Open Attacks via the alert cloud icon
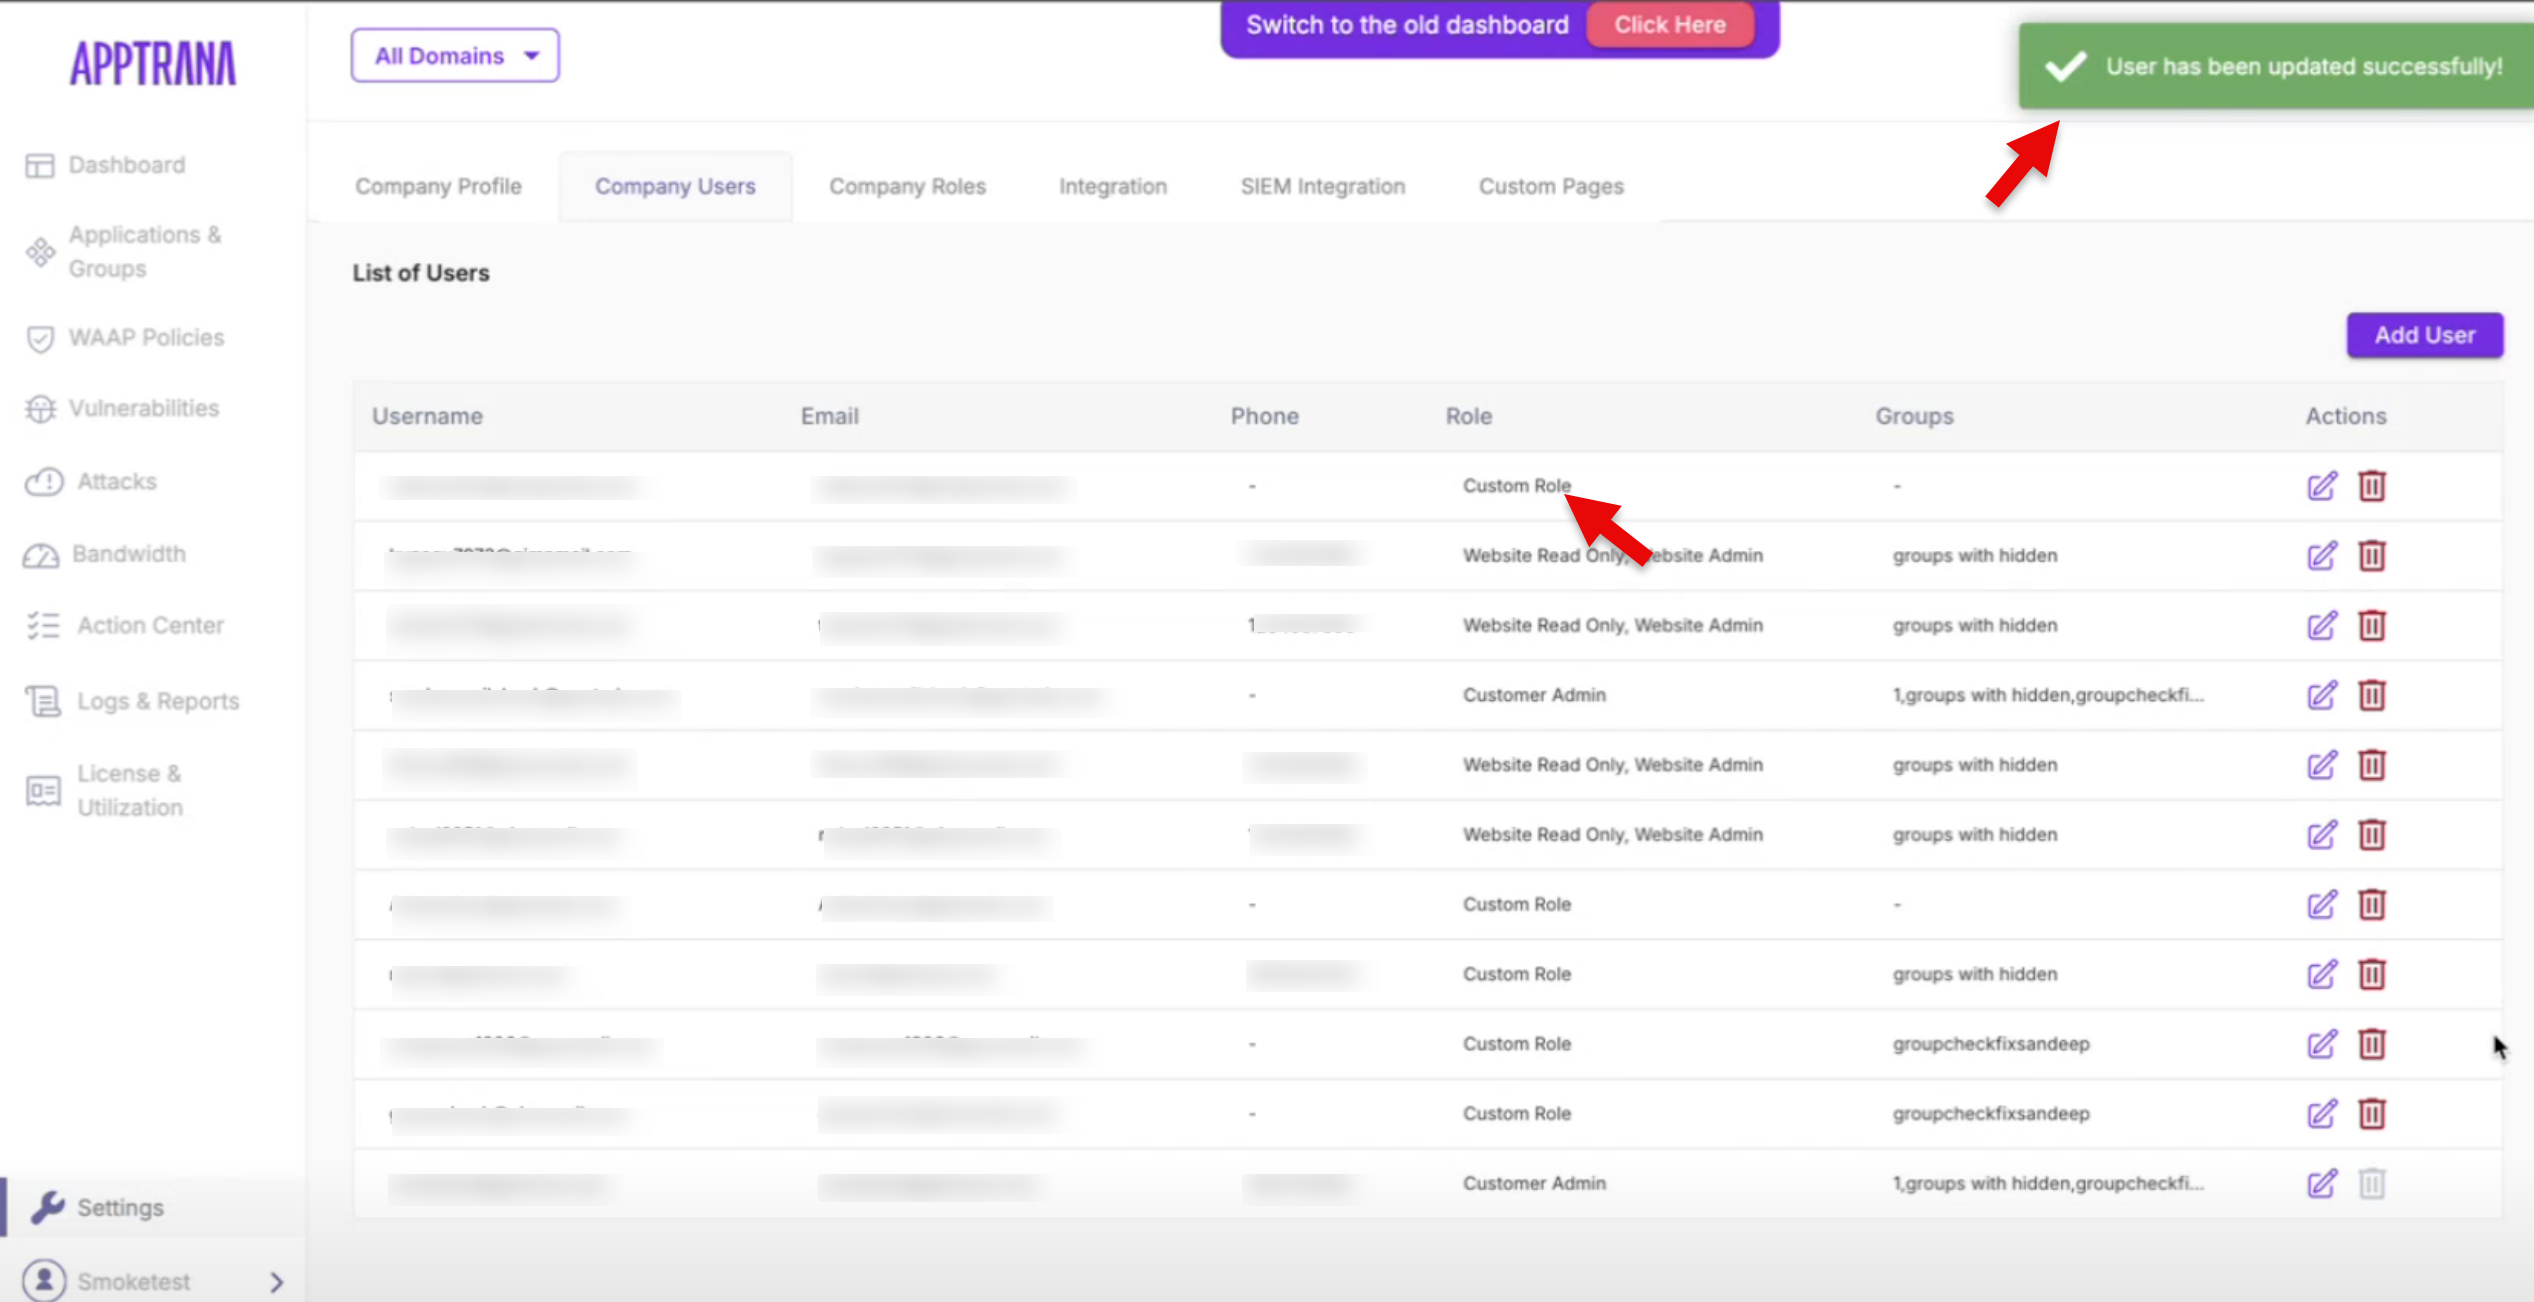This screenshot has height=1302, width=2534. click(44, 482)
